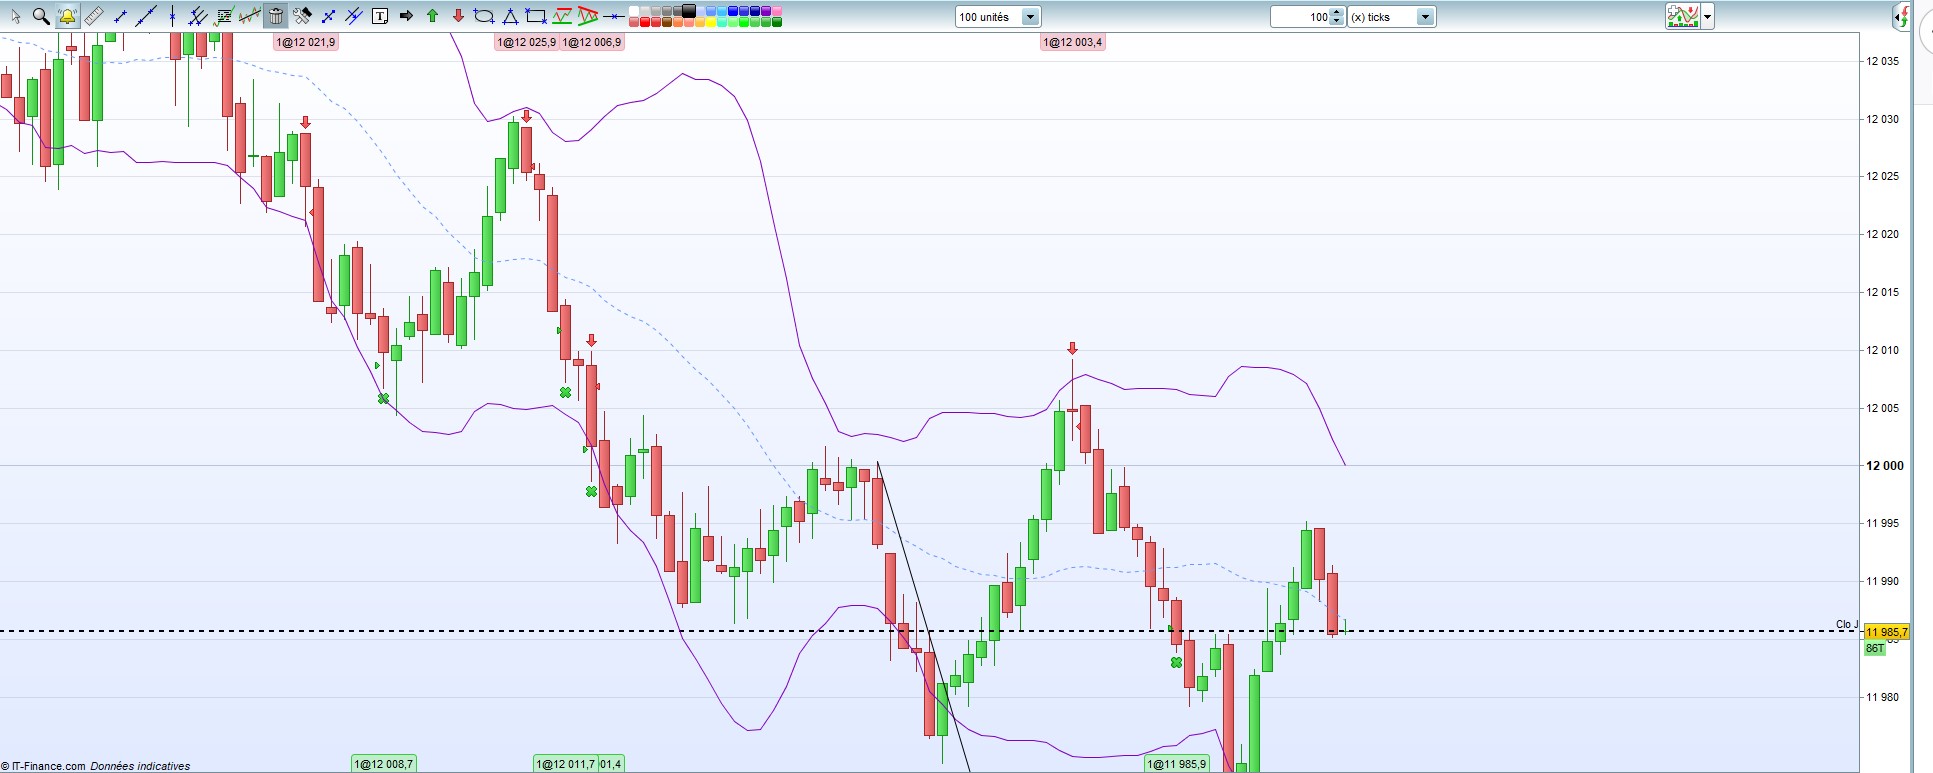
Task: Select the black right arrow tool
Action: 406,16
